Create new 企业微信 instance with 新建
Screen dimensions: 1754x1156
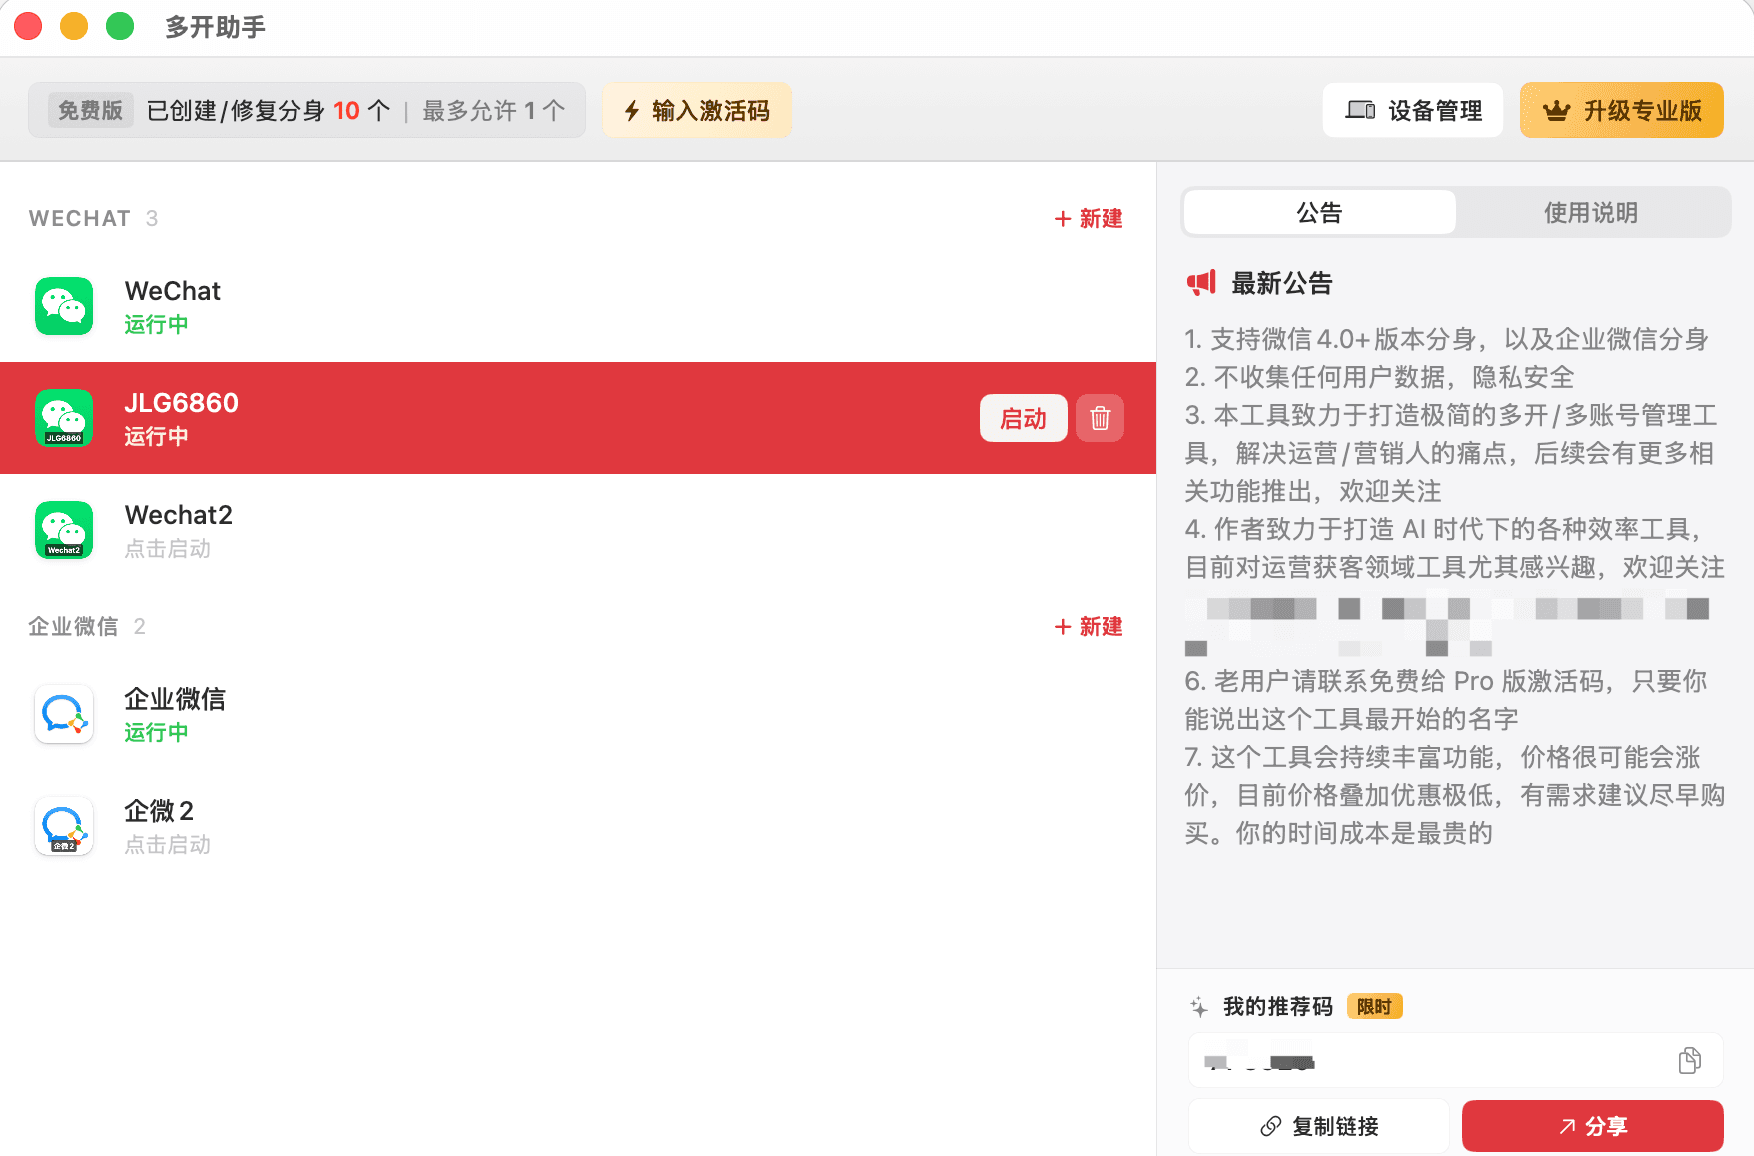[x=1089, y=626]
